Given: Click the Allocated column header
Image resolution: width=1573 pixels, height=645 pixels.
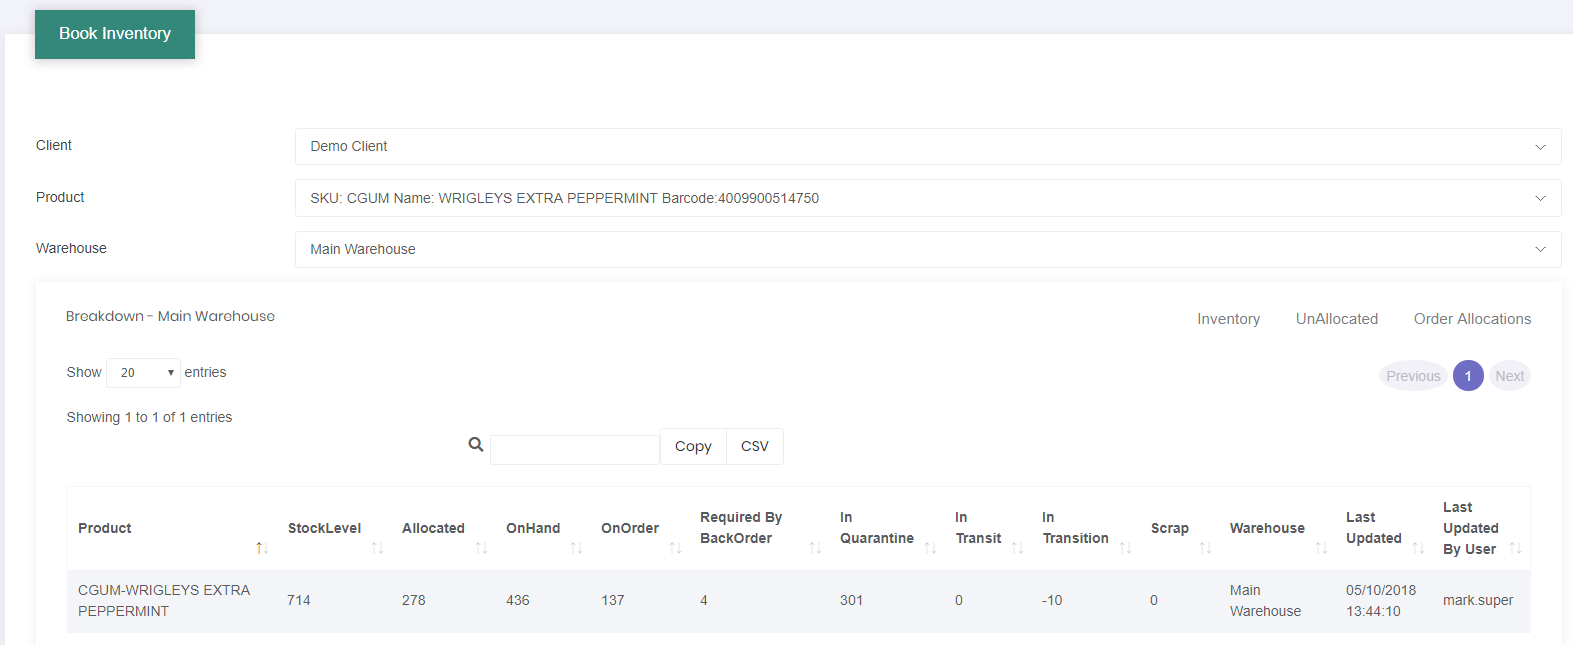Looking at the screenshot, I should (433, 528).
